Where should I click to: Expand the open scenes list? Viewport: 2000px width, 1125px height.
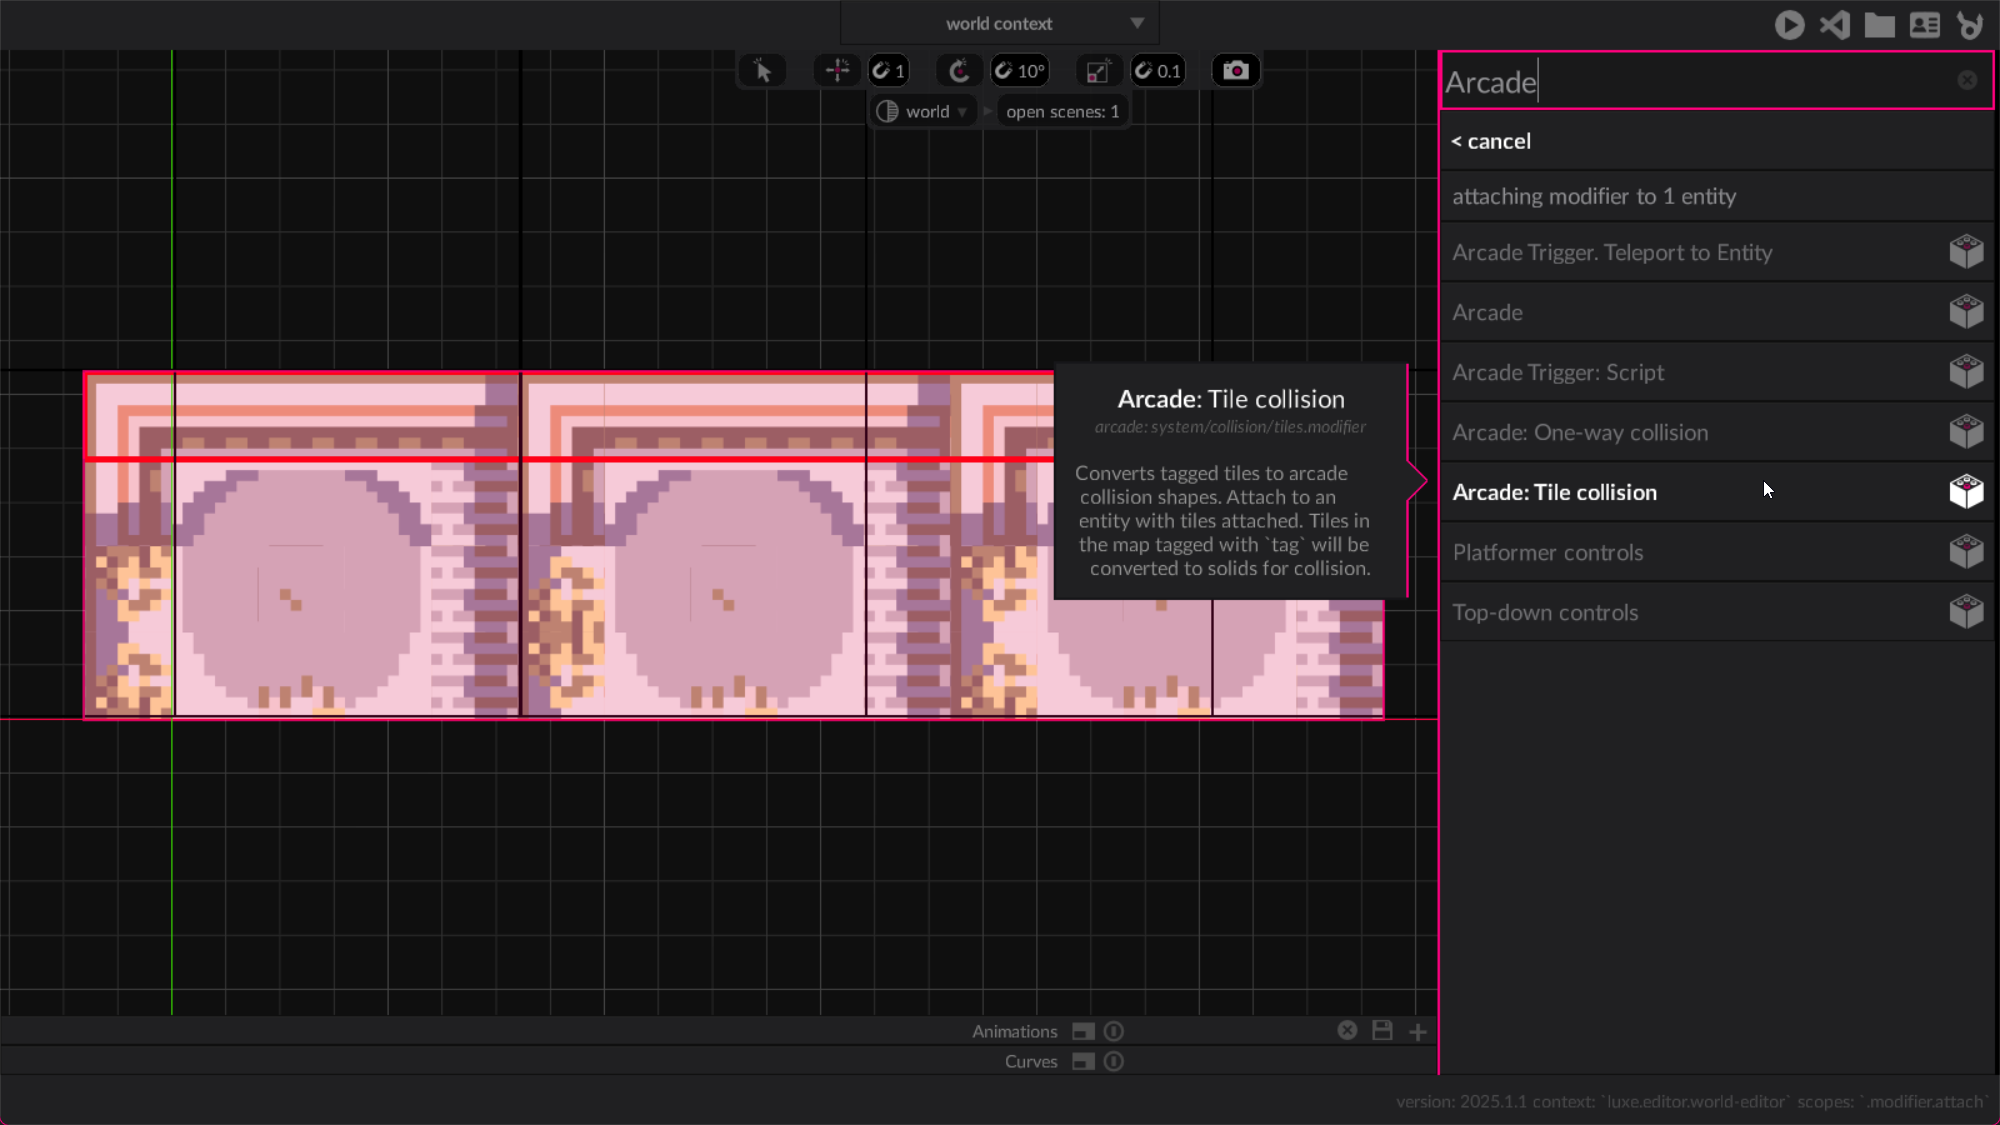[x=1062, y=112]
